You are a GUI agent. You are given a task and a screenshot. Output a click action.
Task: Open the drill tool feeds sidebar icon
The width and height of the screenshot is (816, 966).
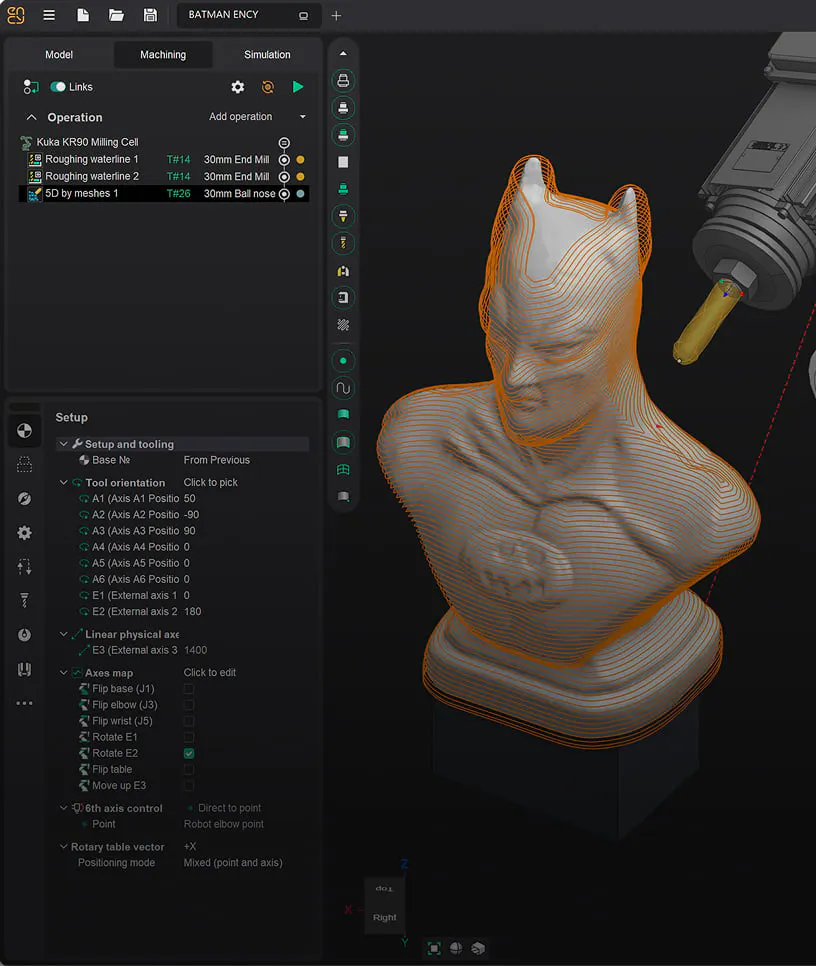(24, 601)
